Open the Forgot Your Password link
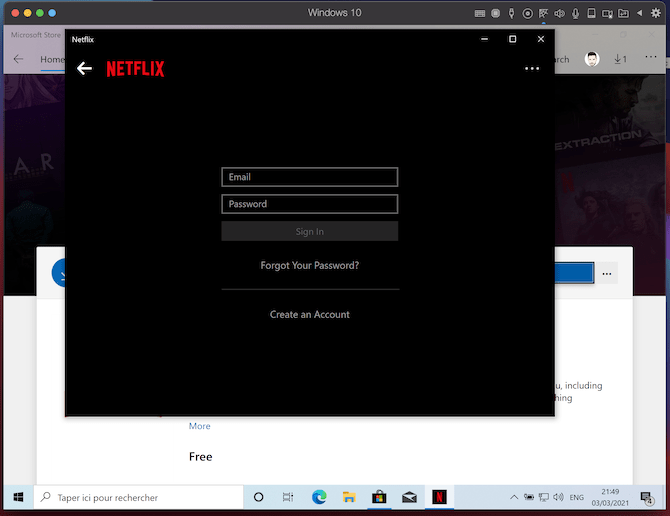Screen dimensions: 670x516 [x=310, y=265]
